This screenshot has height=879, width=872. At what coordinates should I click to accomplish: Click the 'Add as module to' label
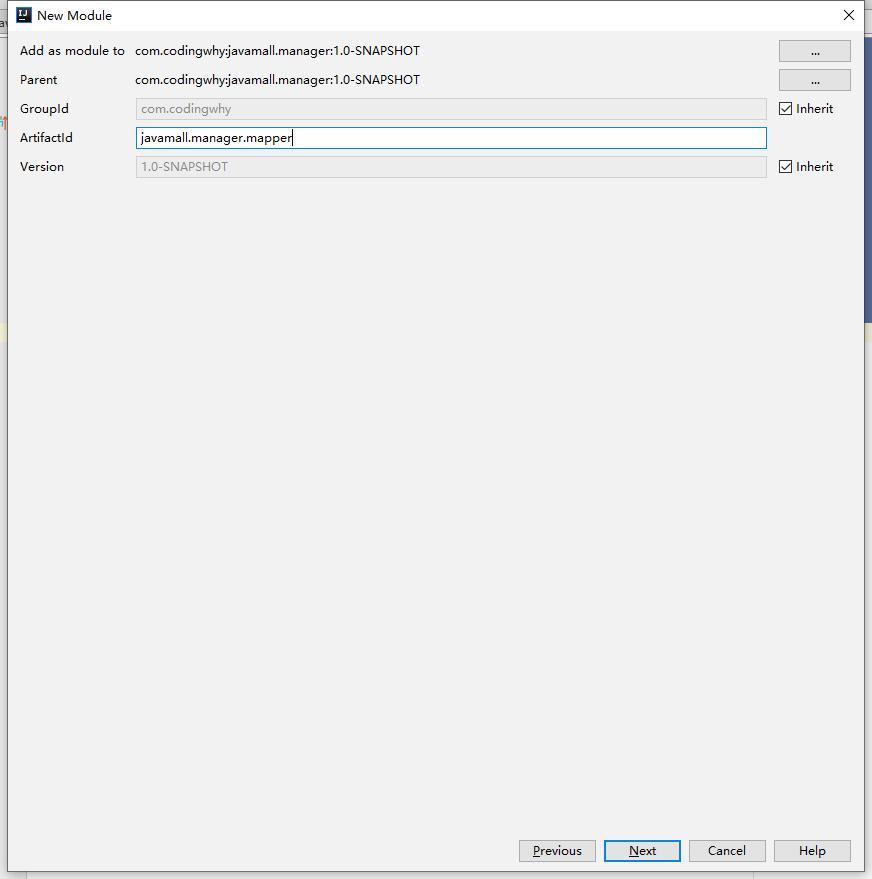pyautogui.click(x=72, y=51)
